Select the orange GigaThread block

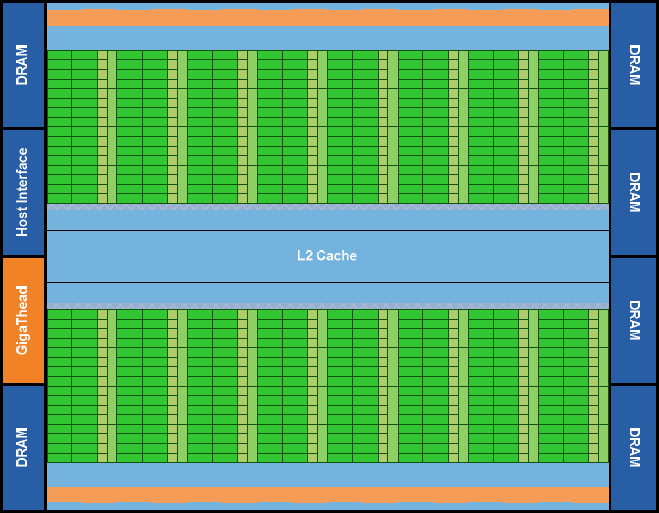tap(23, 320)
